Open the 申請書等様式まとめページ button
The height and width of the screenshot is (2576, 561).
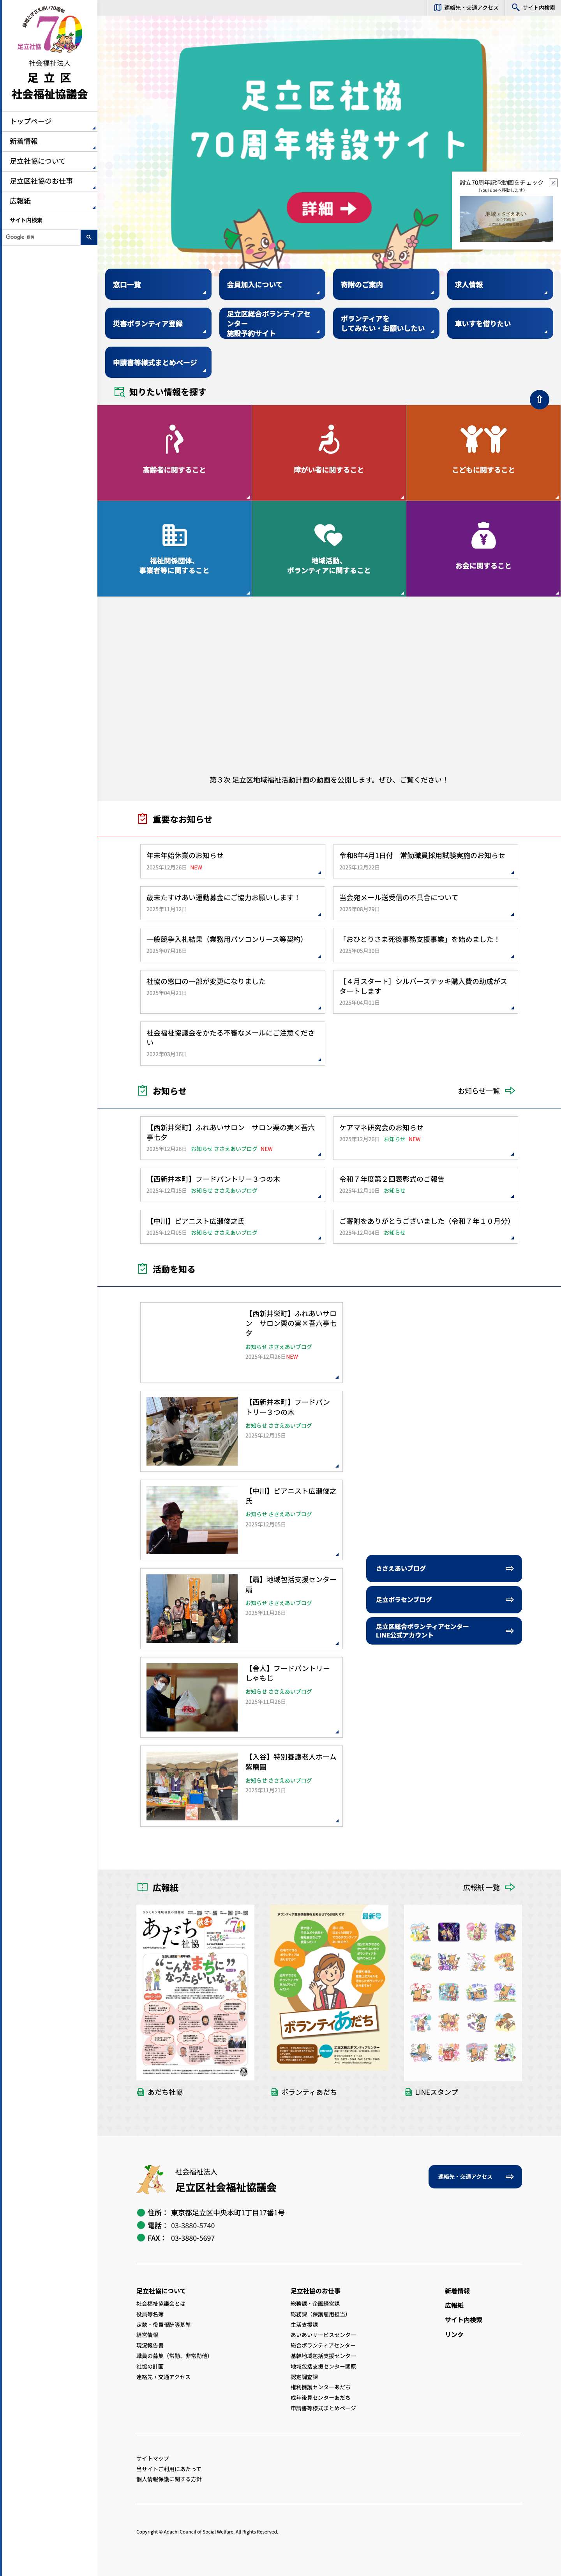[x=158, y=362]
